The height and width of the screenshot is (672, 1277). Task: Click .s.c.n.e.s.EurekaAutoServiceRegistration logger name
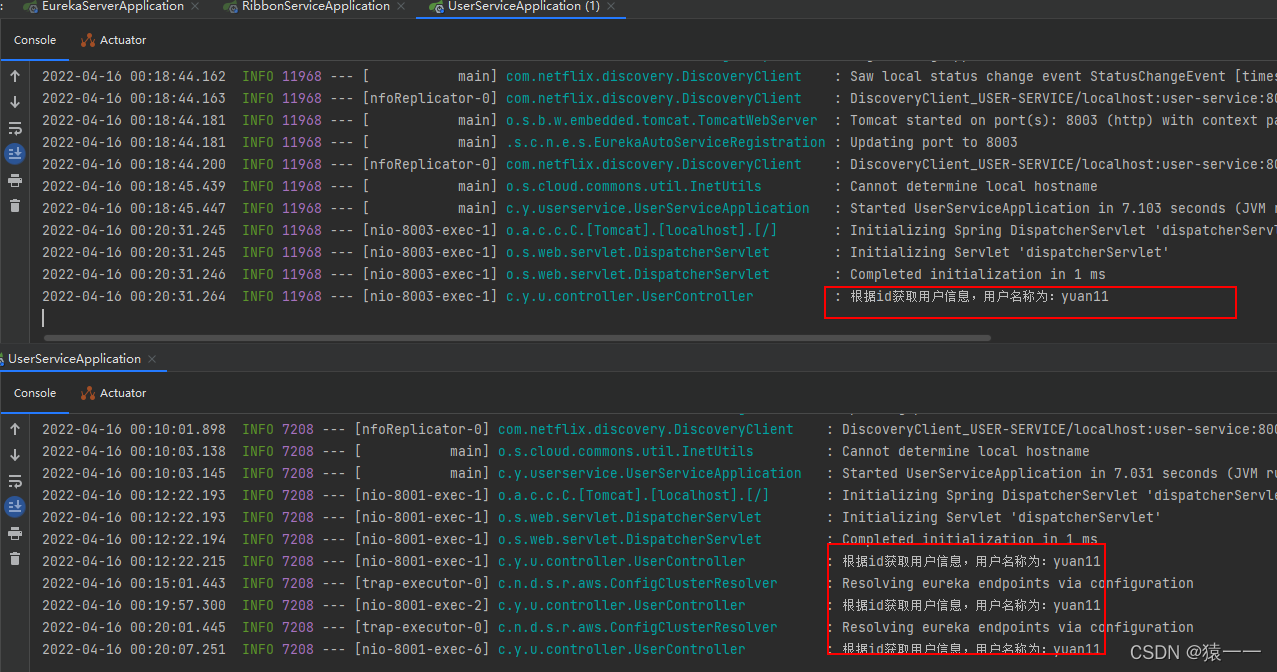pos(666,142)
